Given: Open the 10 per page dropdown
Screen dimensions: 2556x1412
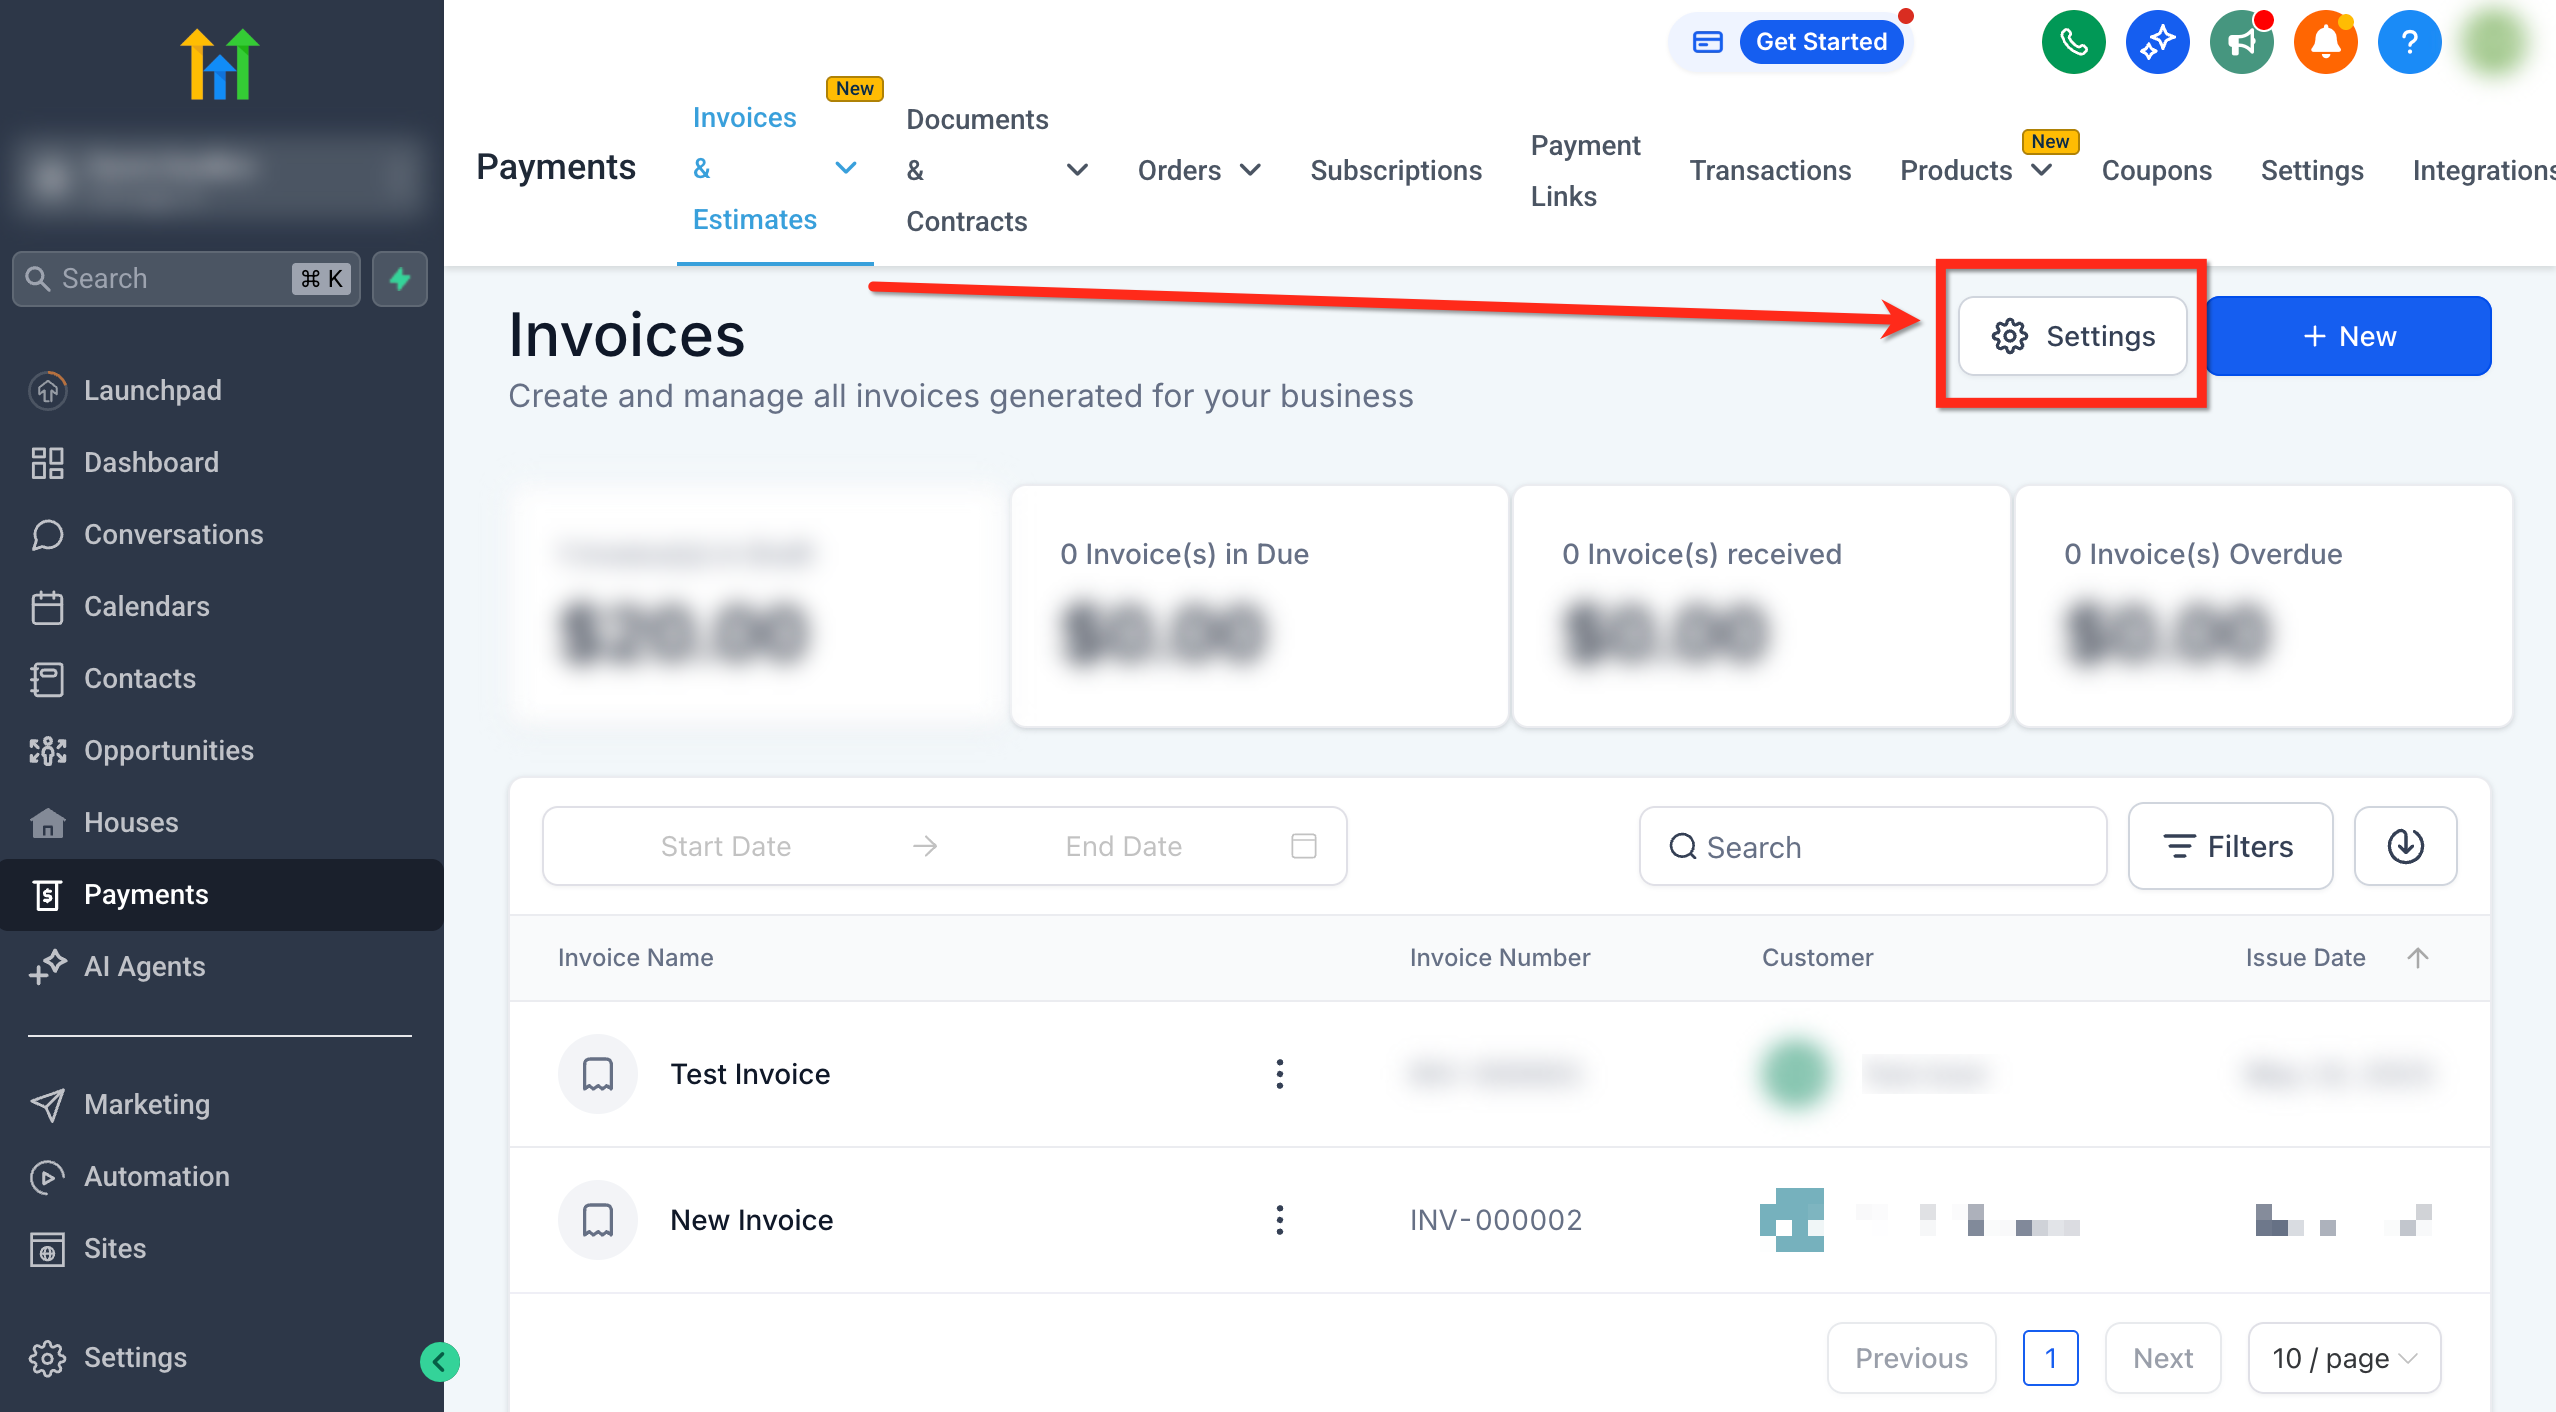Looking at the screenshot, I should (2344, 1358).
